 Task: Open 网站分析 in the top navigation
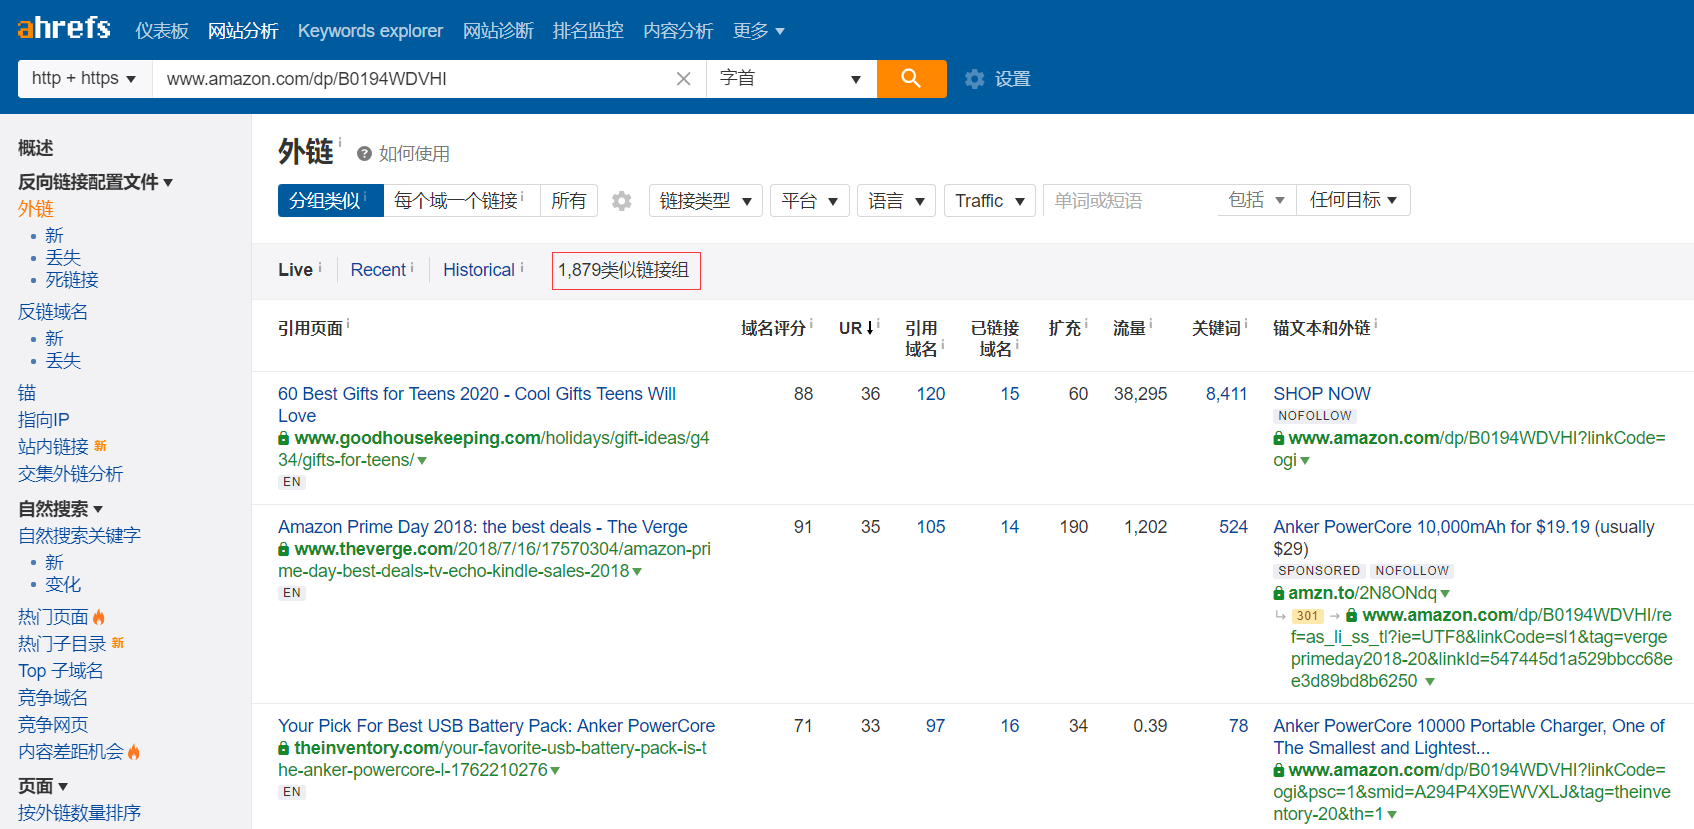click(x=243, y=31)
